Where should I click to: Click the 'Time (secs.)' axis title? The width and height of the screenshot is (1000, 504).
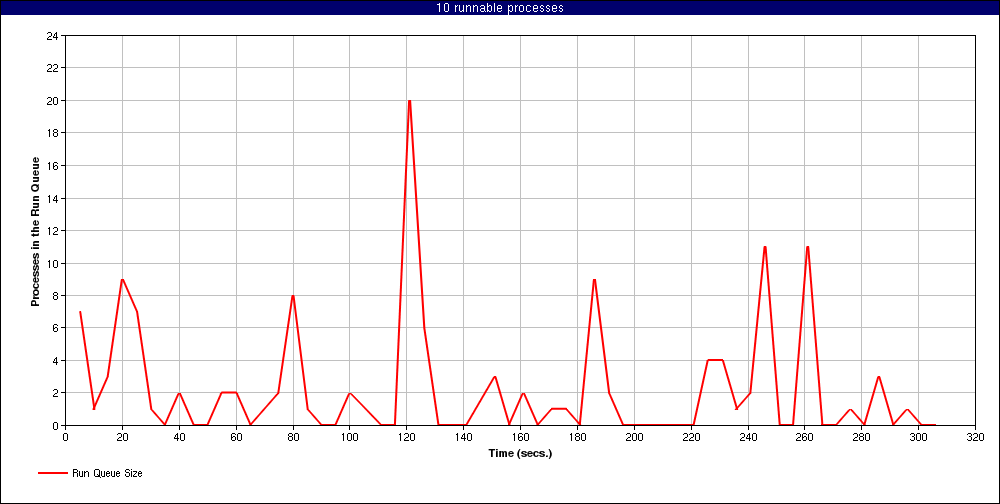520,454
